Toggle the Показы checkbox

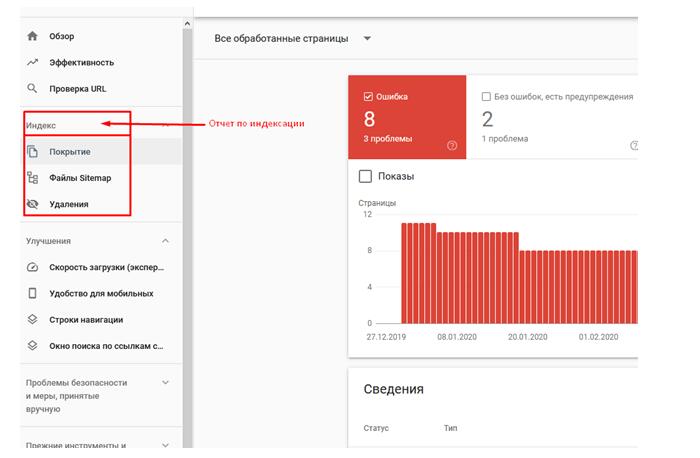coord(365,177)
